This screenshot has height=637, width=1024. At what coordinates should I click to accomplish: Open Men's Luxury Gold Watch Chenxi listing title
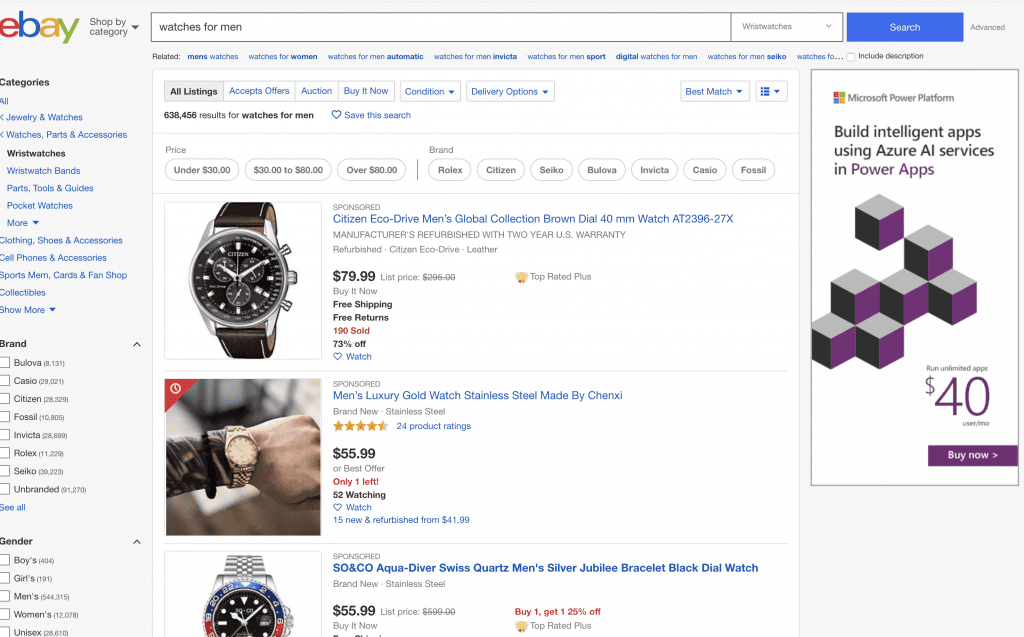point(477,395)
